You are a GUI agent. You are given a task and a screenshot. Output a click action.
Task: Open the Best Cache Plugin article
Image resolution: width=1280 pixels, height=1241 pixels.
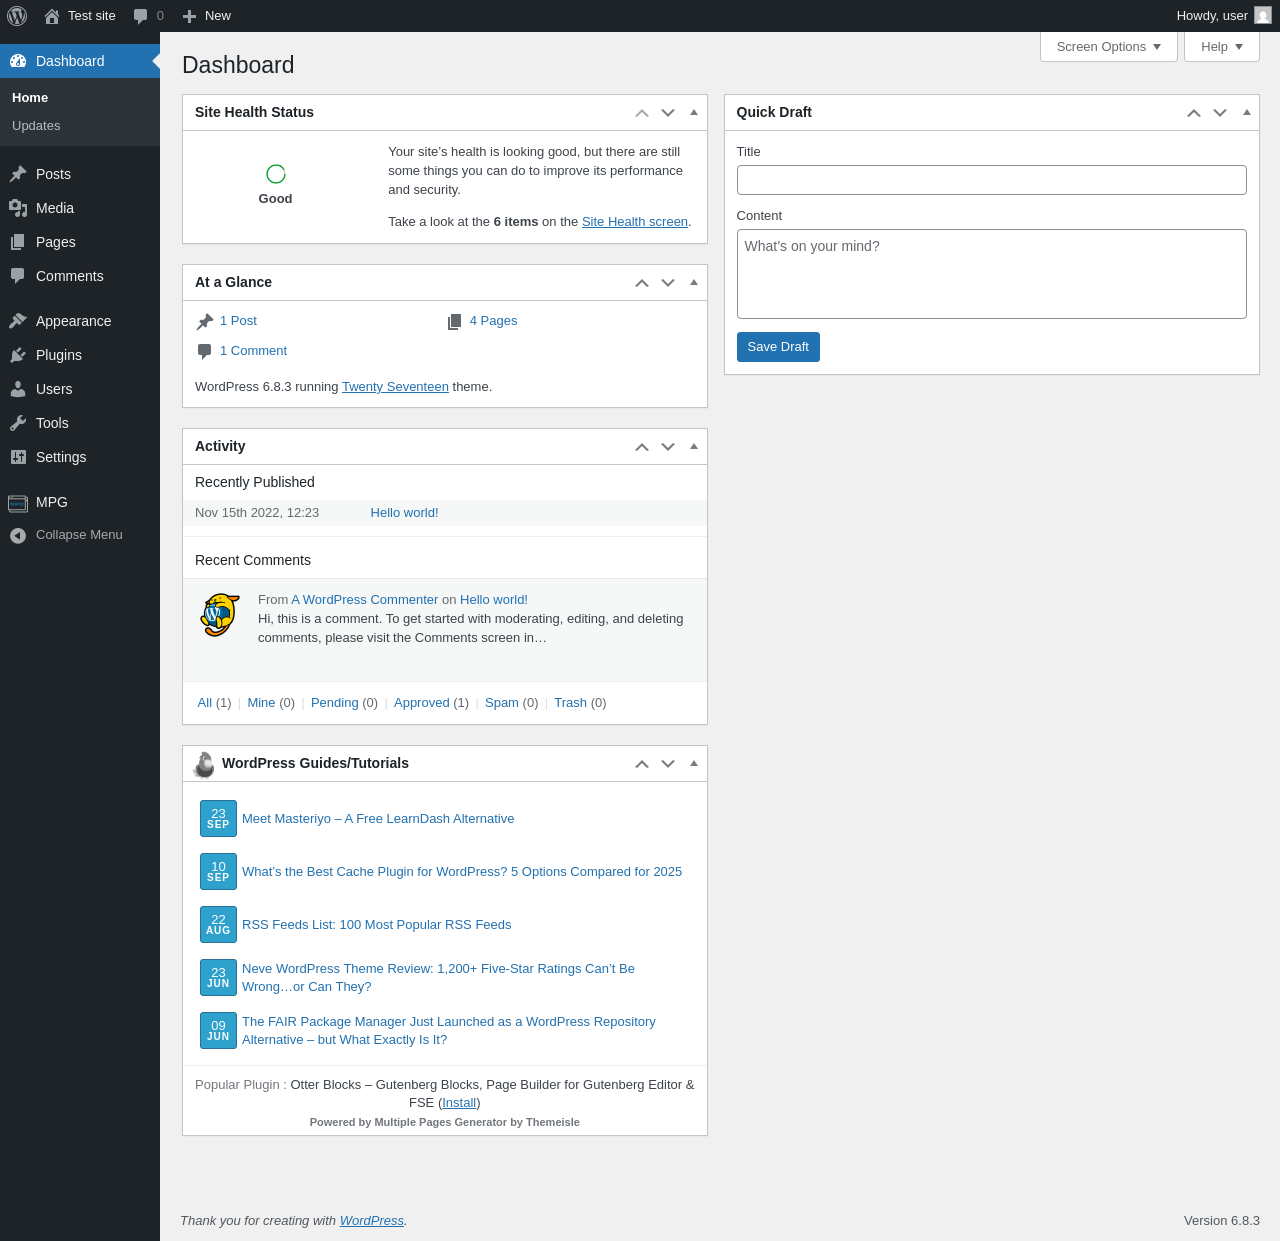[462, 872]
